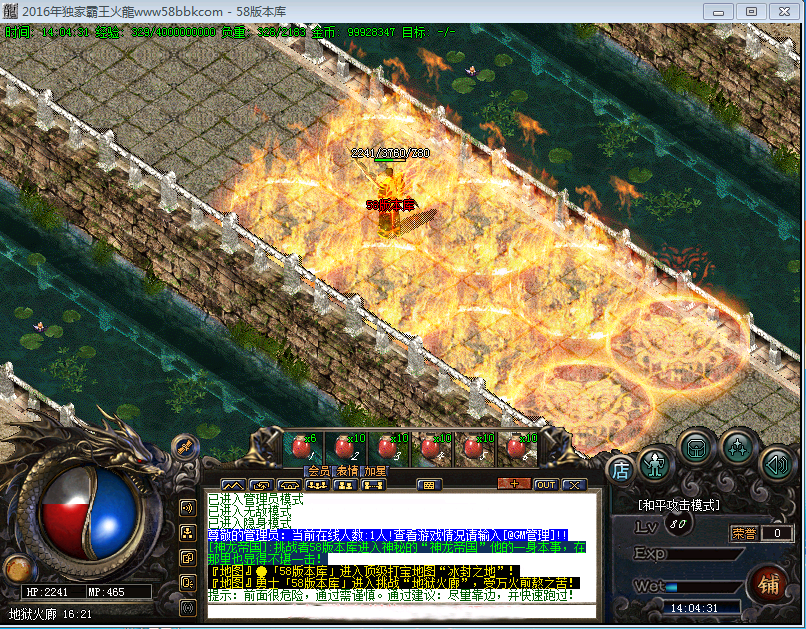Toggle the broadcast signal chat channel icon
The width and height of the screenshot is (806, 629).
pyautogui.click(x=188, y=608)
